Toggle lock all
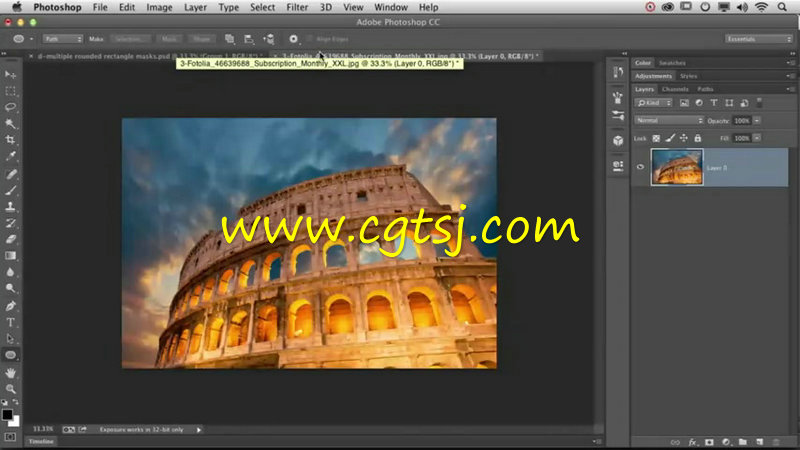This screenshot has width=800, height=450. click(697, 138)
